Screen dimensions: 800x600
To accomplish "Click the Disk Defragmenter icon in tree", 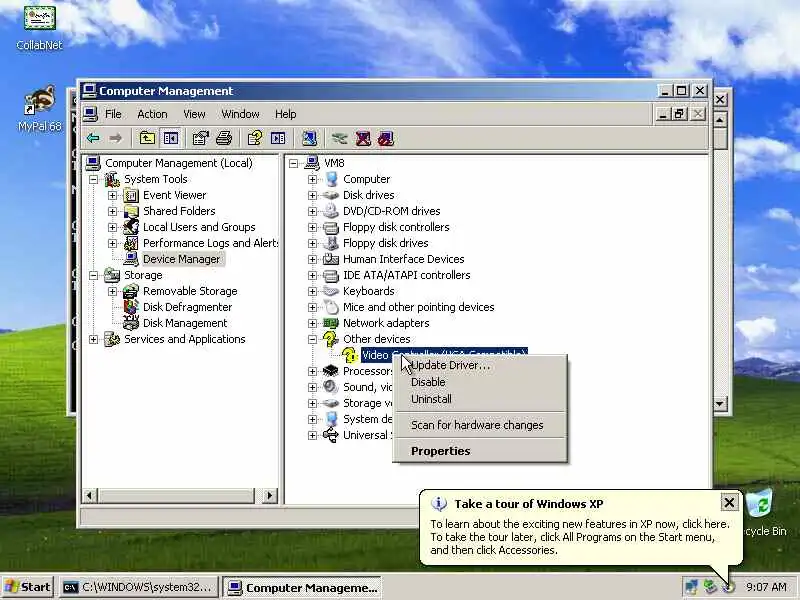I will (x=131, y=307).
